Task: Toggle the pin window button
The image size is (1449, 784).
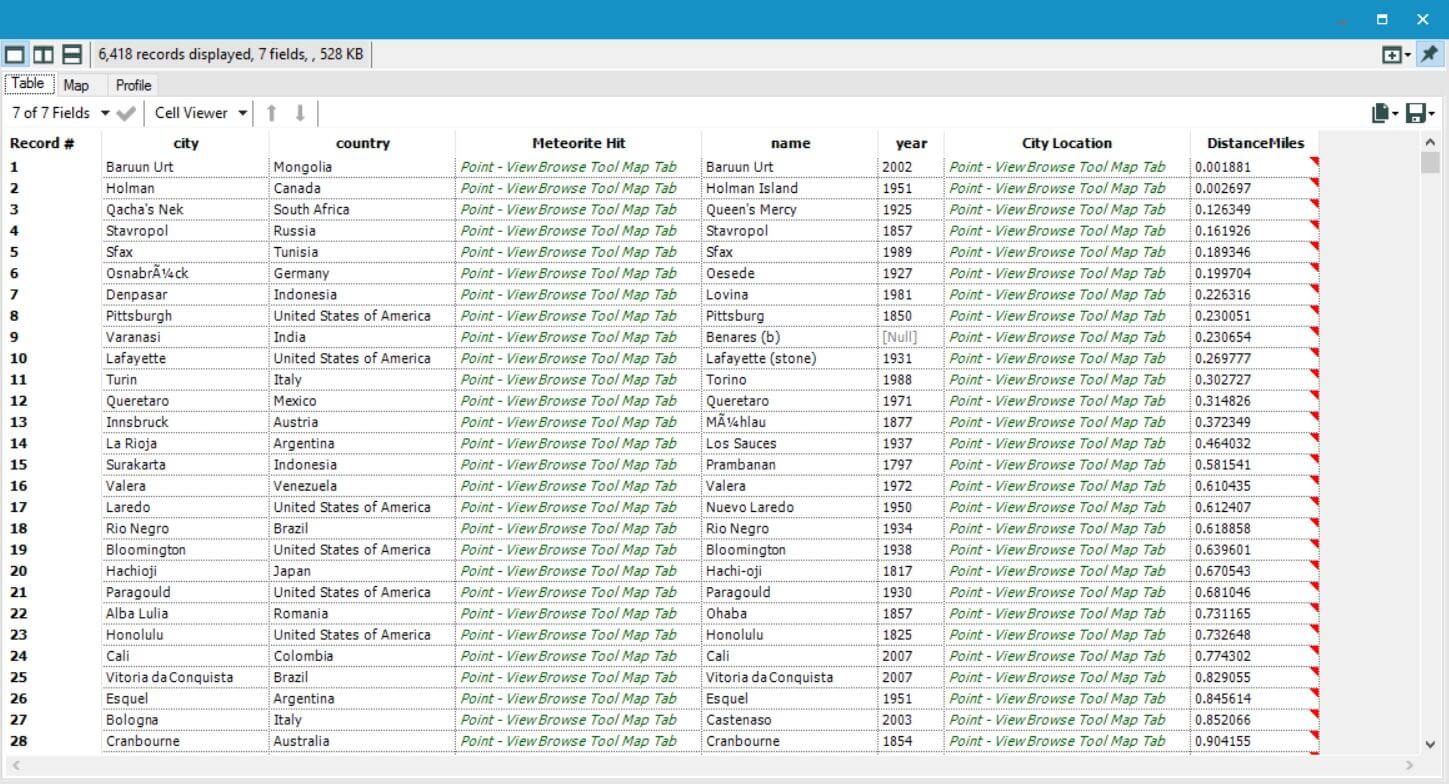Action: click(1429, 54)
